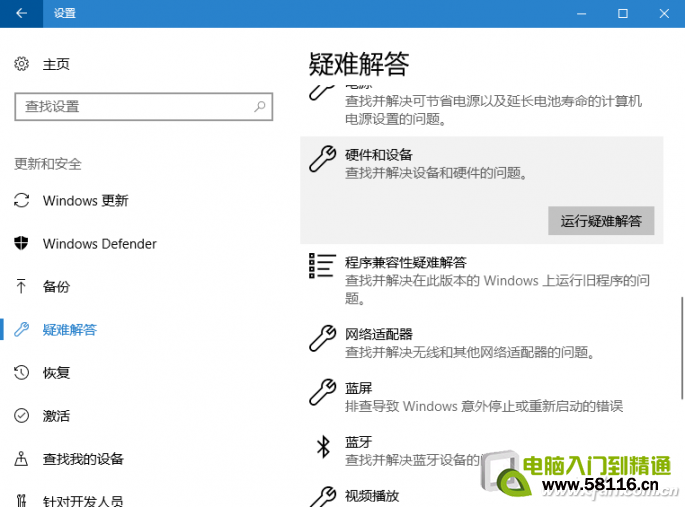Maximize the 设置 window

click(x=623, y=14)
